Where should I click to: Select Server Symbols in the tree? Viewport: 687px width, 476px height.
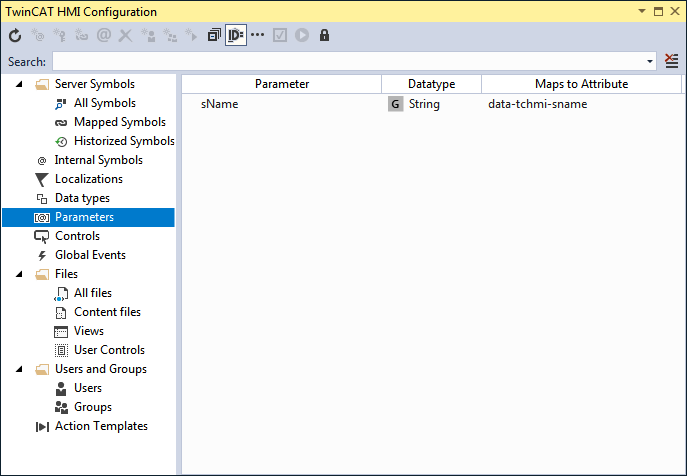coord(95,84)
